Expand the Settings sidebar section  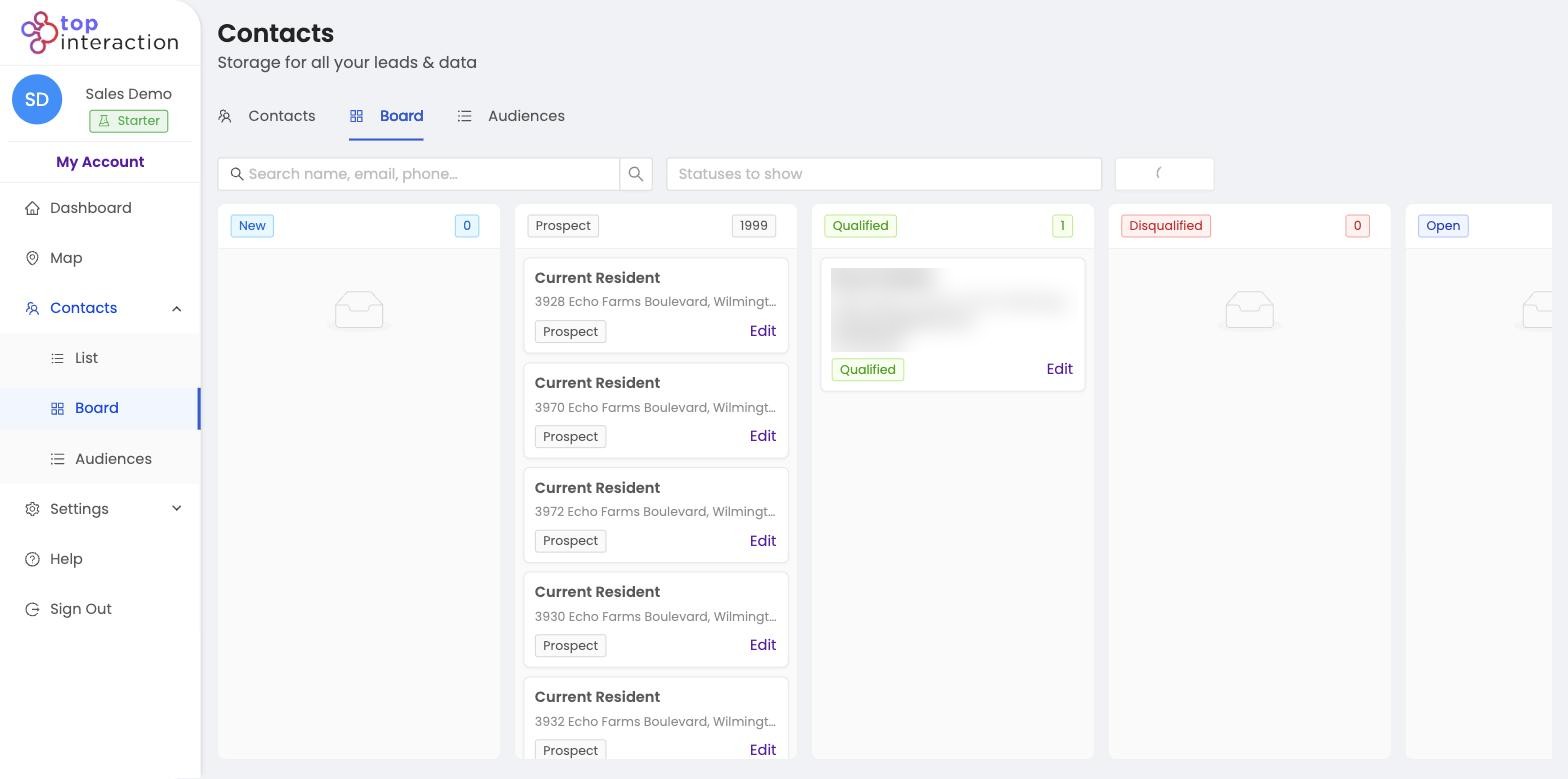point(177,509)
